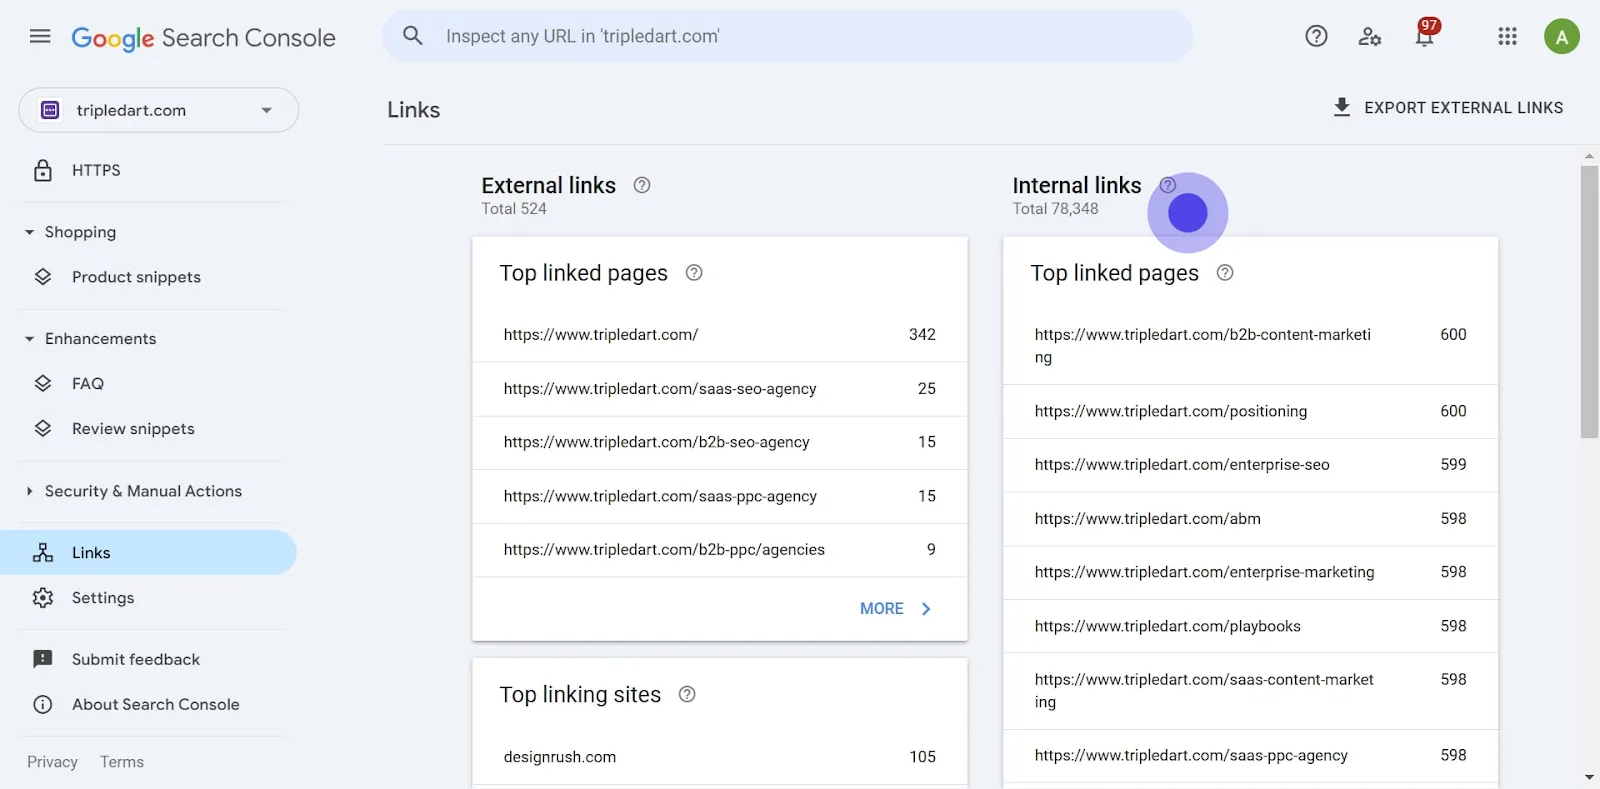Click the Submit feedback icon

[42, 659]
